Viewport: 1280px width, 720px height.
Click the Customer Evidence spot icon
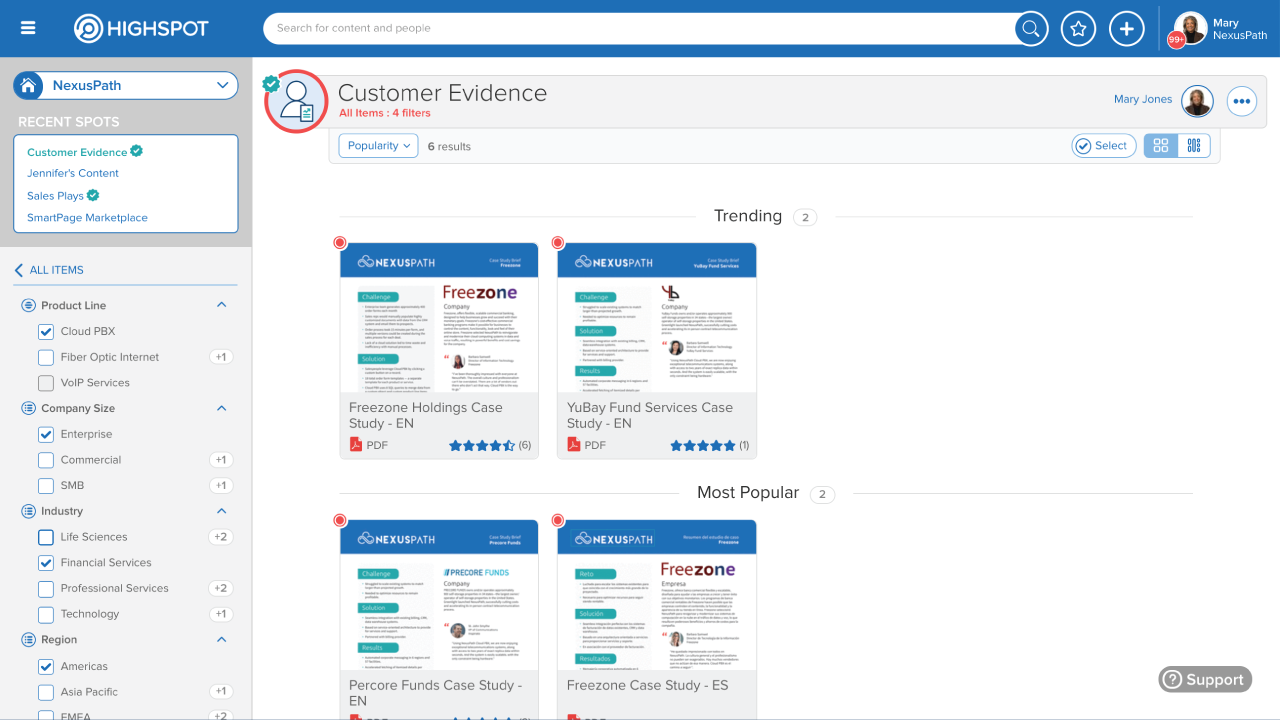coord(296,101)
